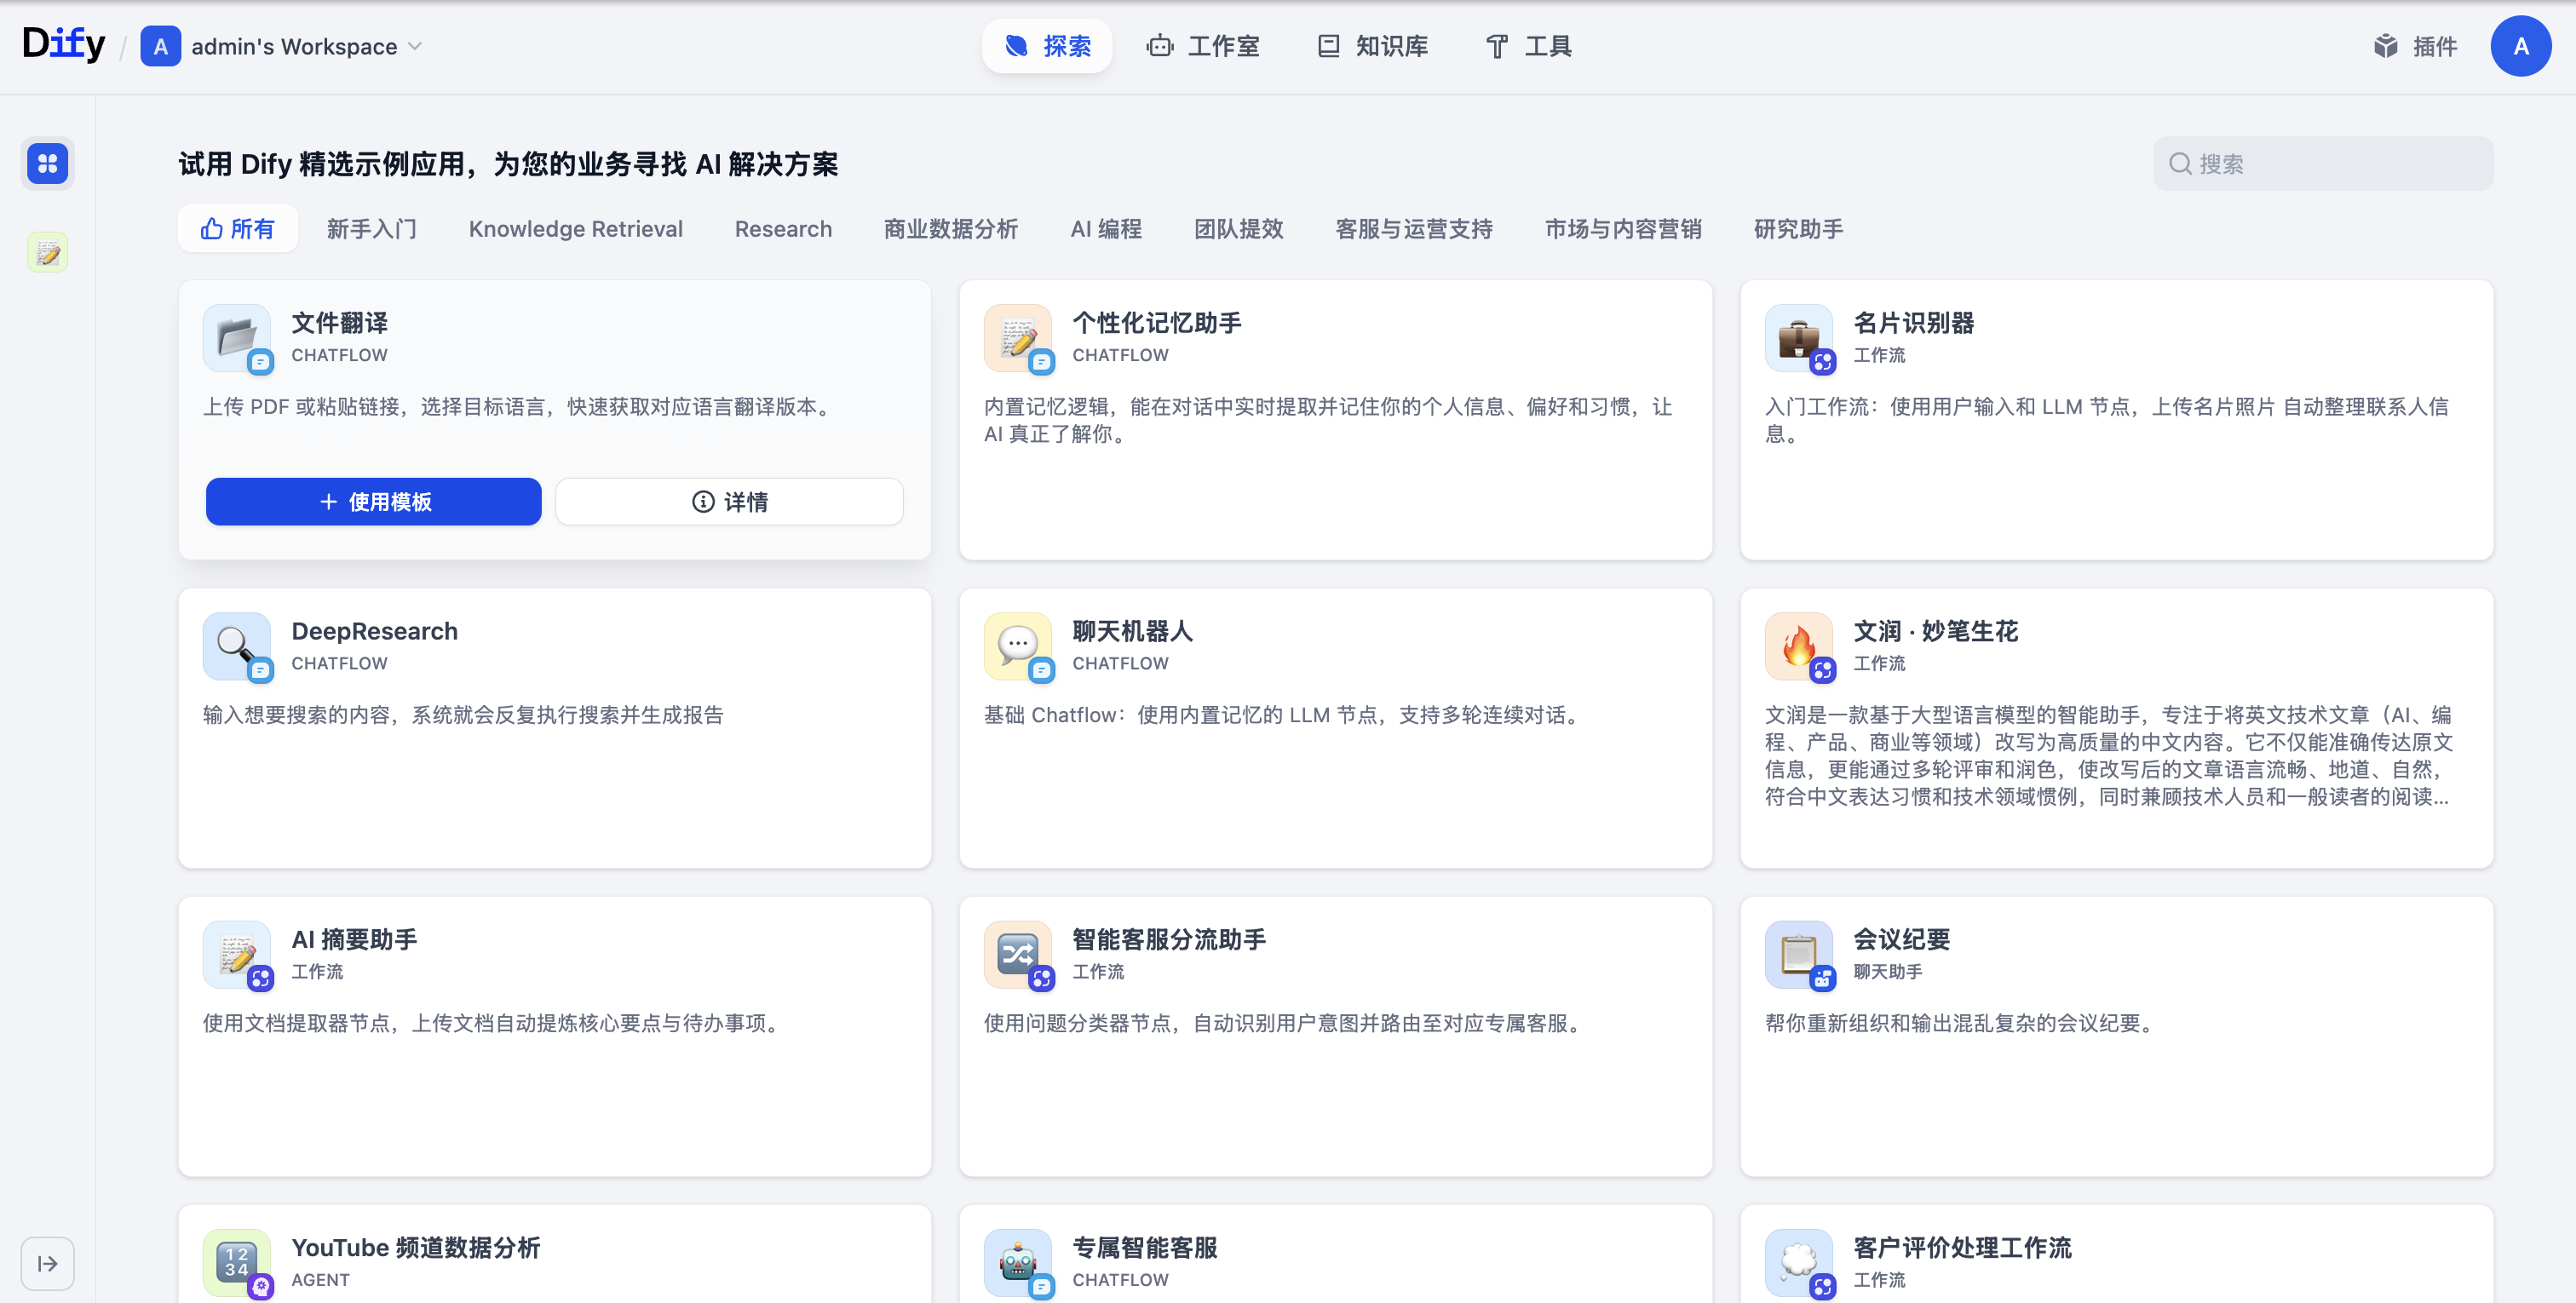Screen dimensions: 2576x1303
Task: Open the user account avatar menu
Action: point(2521,46)
